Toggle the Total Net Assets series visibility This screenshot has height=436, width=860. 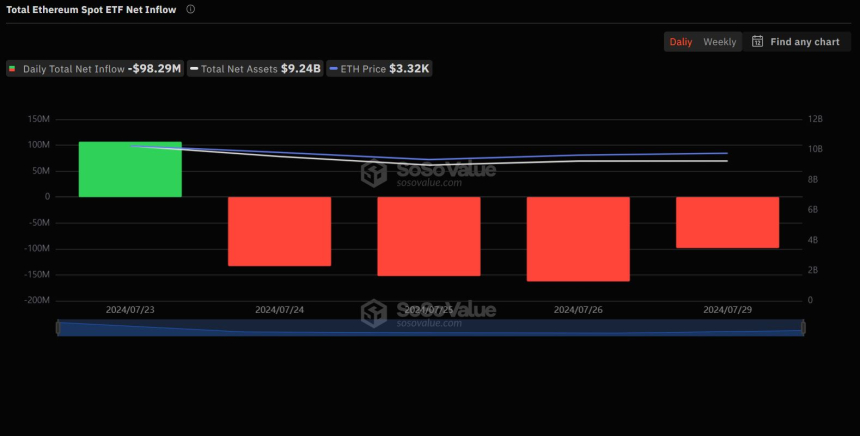(256, 69)
